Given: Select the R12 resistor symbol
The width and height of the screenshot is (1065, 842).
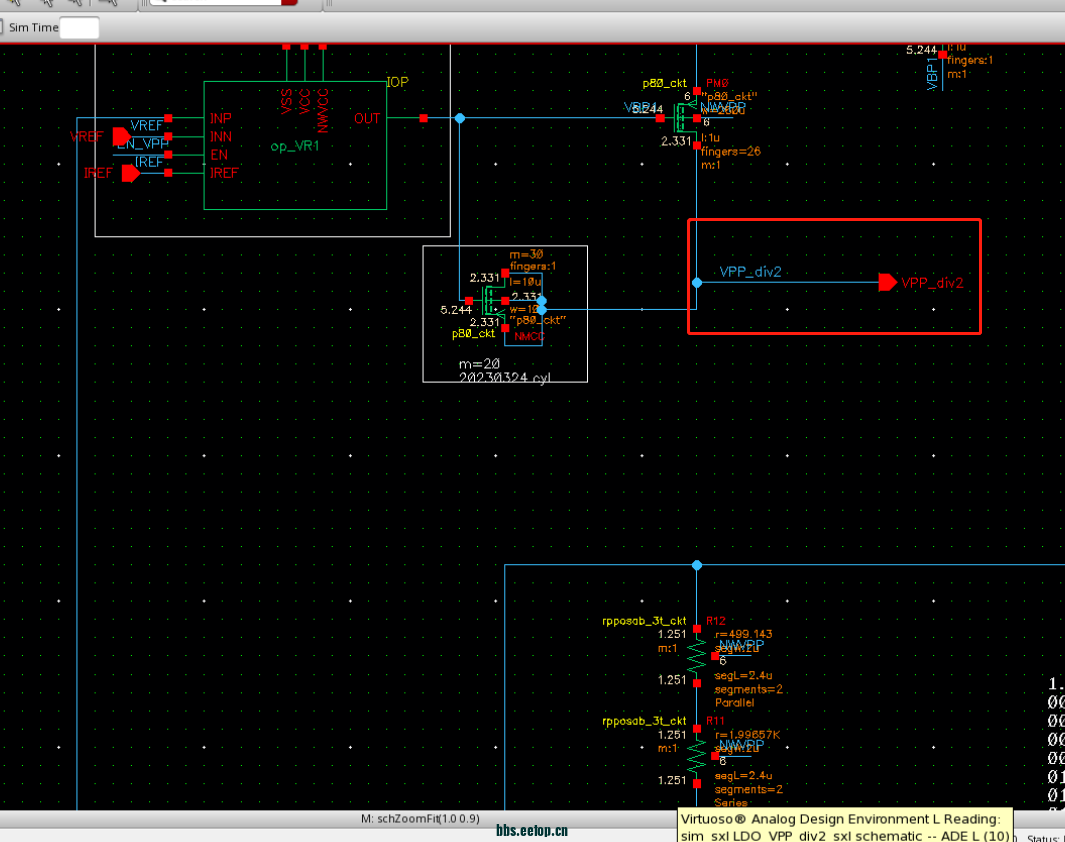Looking at the screenshot, I should [x=697, y=657].
